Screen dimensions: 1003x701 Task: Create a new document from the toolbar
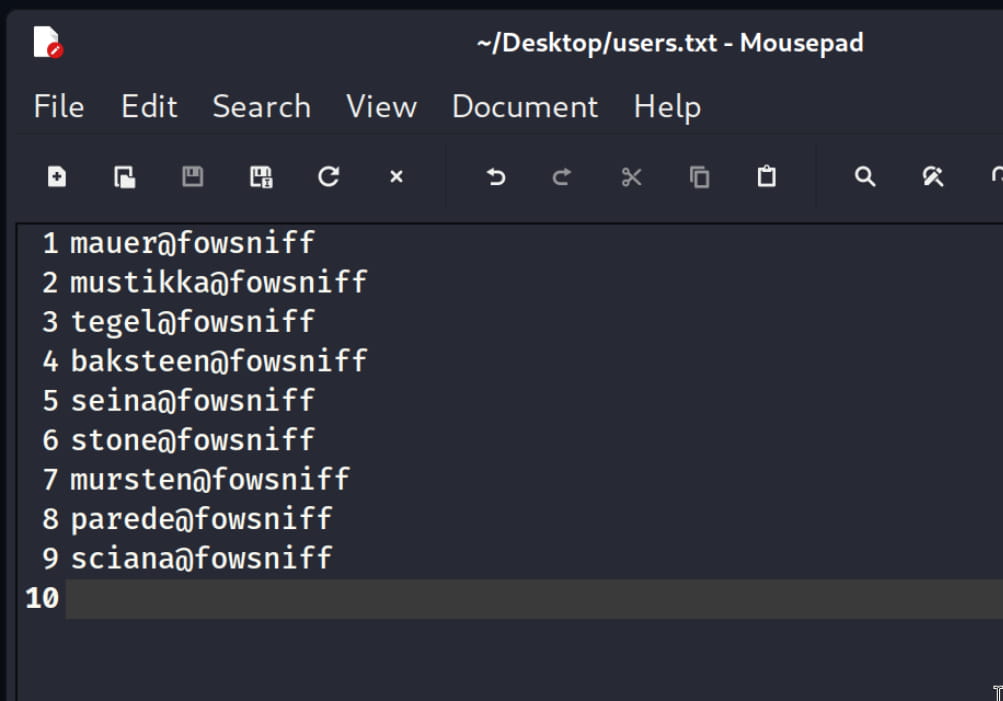click(x=57, y=177)
